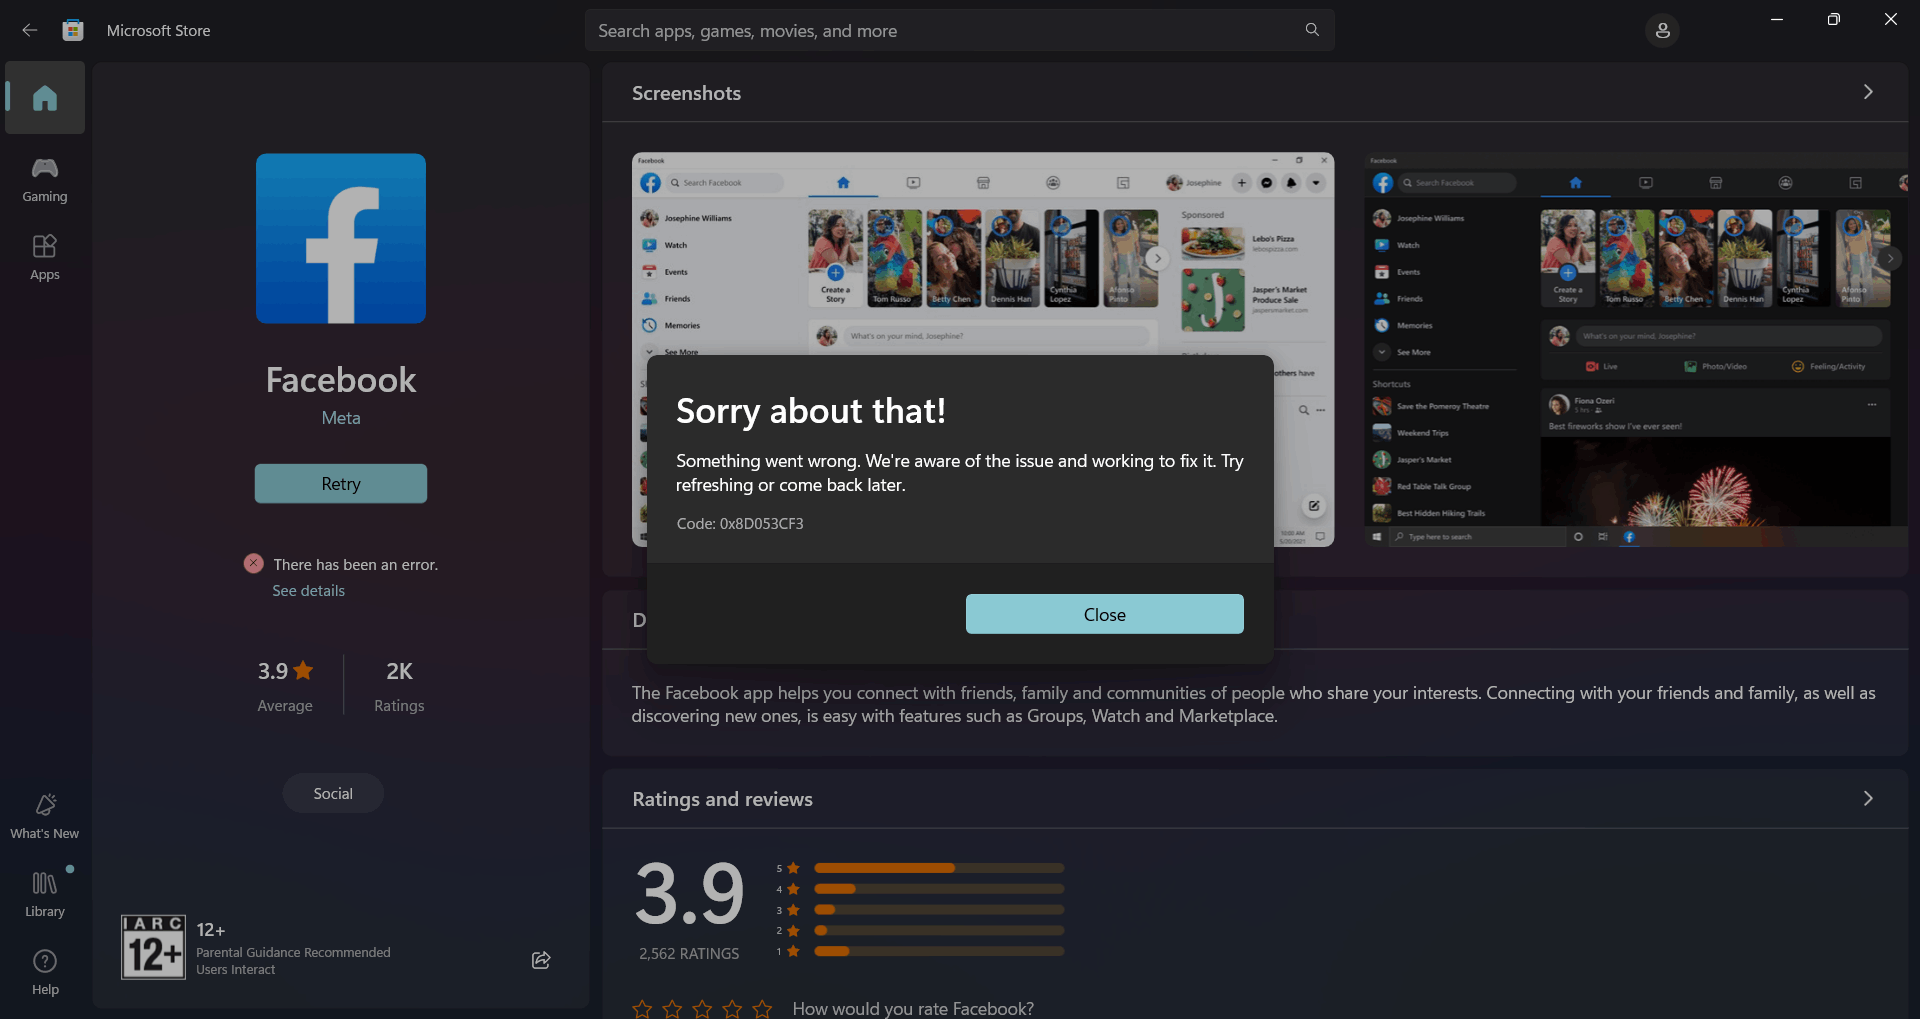Viewport: 1920px width, 1019px height.
Task: Restore down the Microsoft Store window
Action: pos(1833,19)
